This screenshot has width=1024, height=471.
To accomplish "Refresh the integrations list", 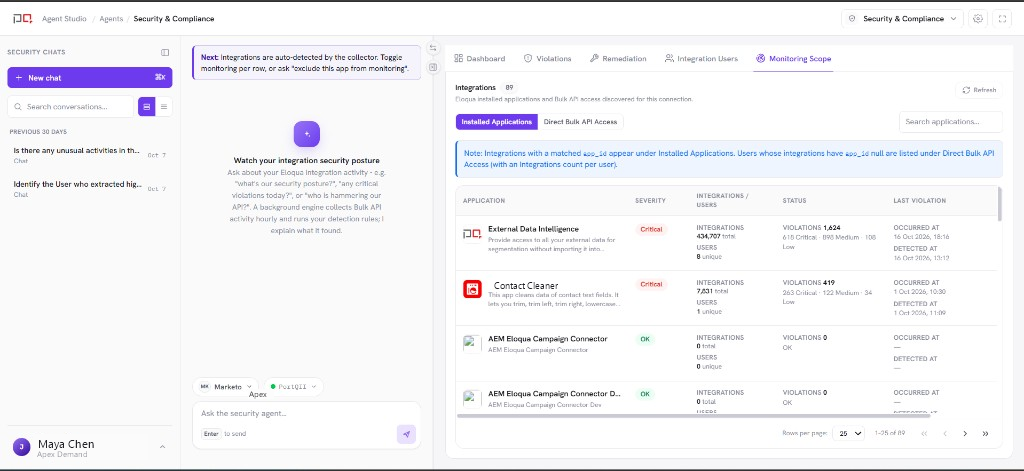I will 979,90.
